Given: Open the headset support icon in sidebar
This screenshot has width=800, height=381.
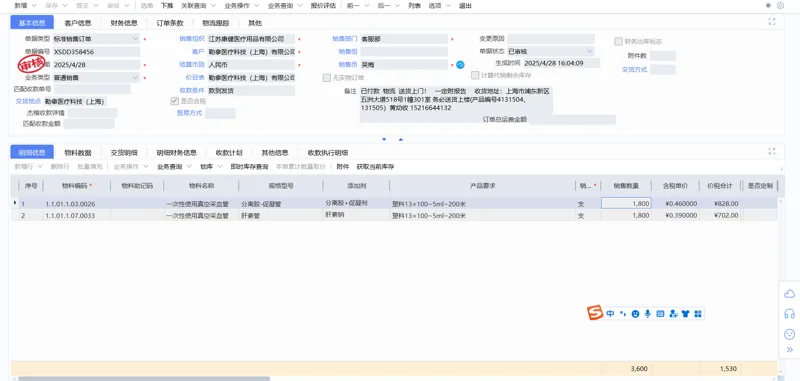Looking at the screenshot, I should pos(789,314).
